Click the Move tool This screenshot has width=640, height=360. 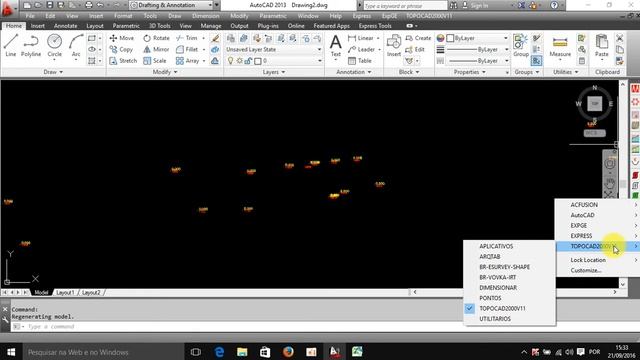tap(122, 38)
